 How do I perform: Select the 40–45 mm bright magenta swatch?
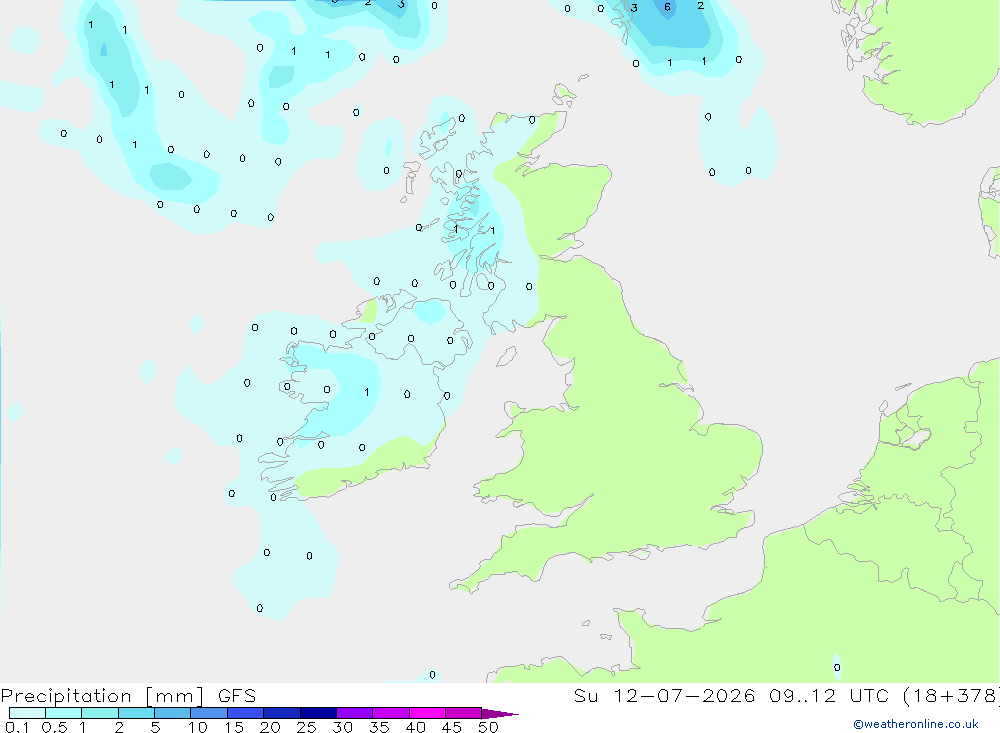[x=427, y=713]
